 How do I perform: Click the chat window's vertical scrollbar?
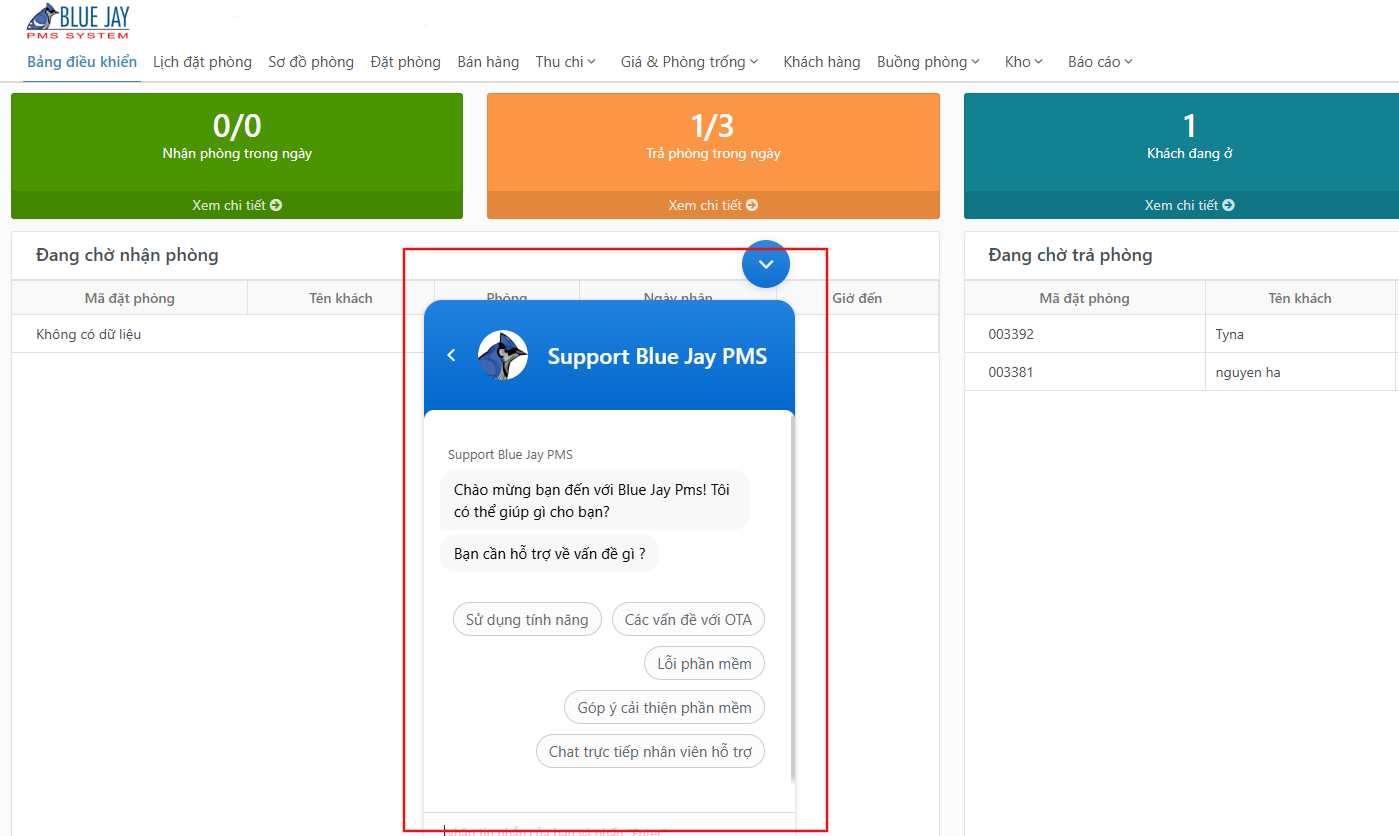pos(792,600)
